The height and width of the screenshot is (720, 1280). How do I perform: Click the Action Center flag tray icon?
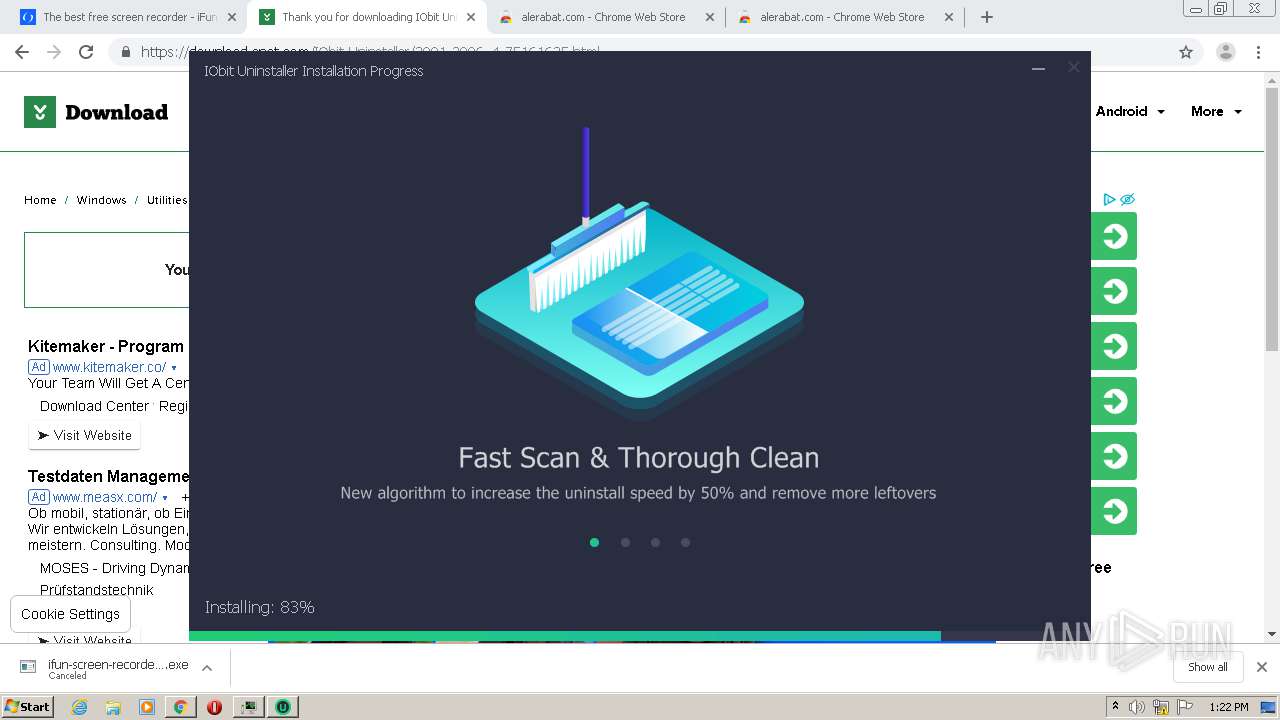pyautogui.click(x=1183, y=707)
